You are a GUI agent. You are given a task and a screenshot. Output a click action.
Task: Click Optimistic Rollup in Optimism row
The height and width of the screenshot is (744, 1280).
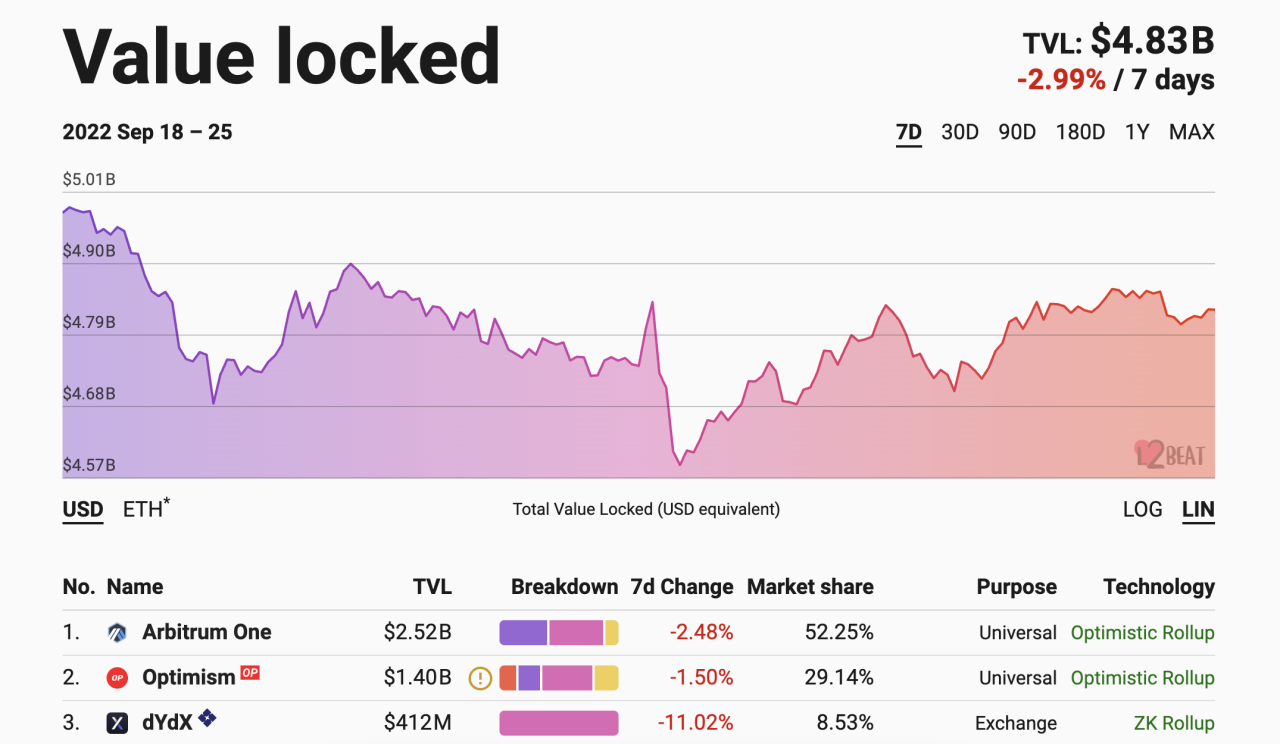click(1143, 678)
